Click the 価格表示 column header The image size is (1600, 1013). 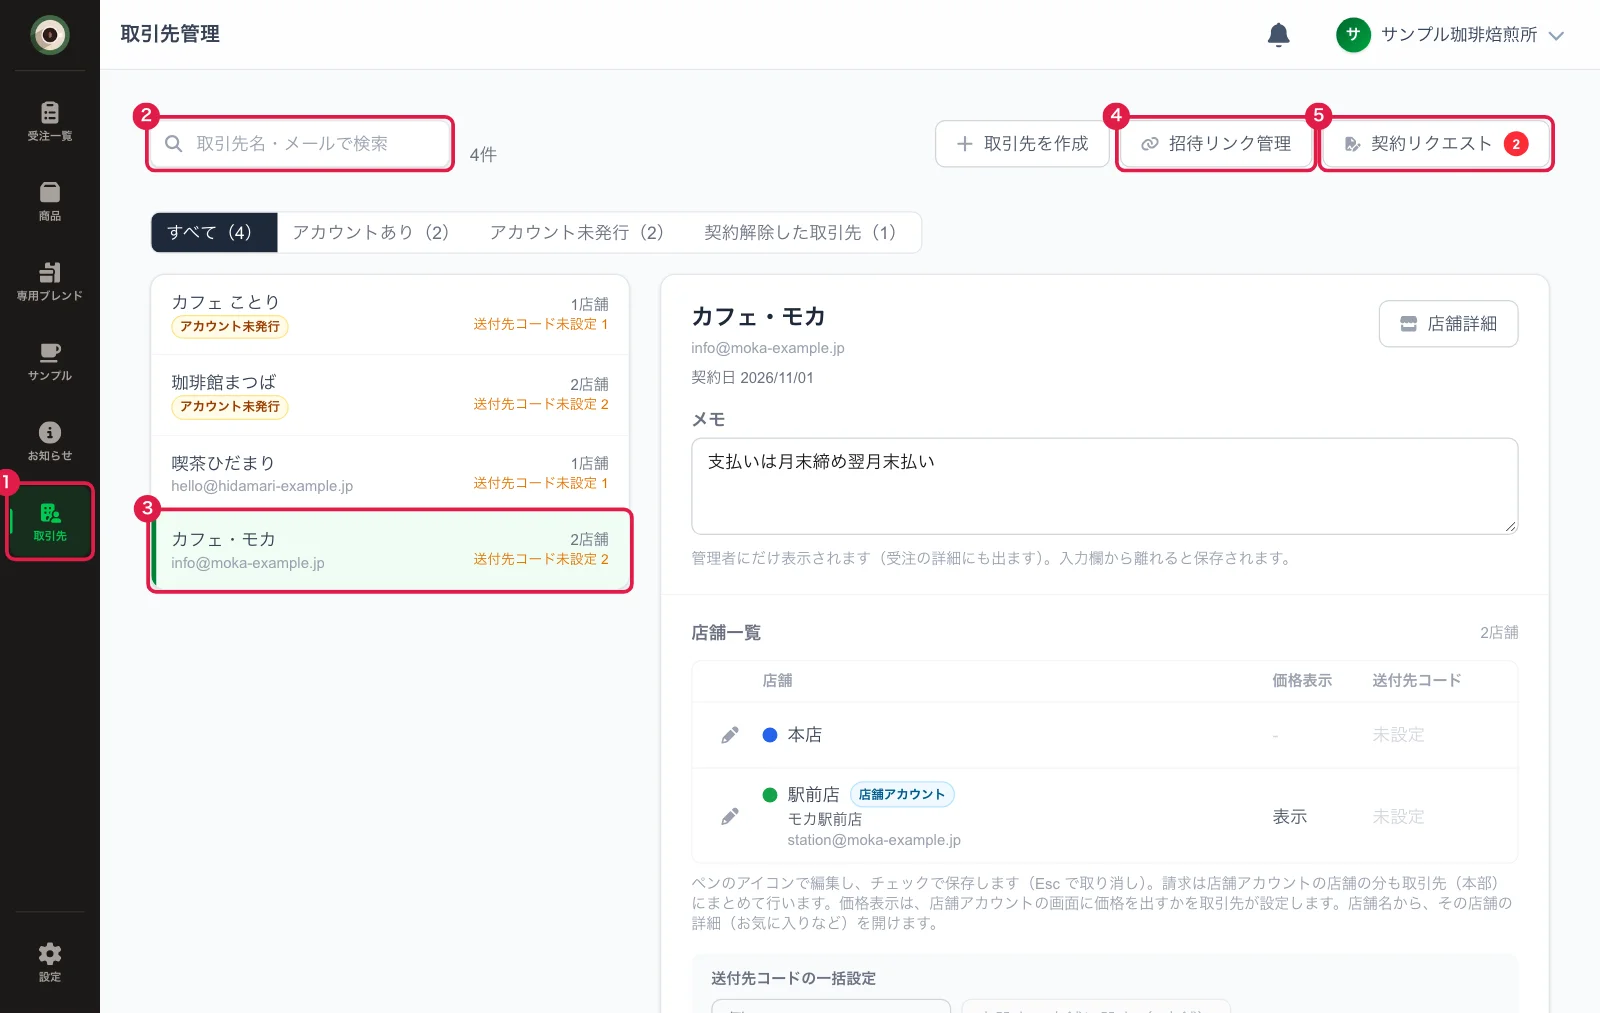pos(1302,680)
